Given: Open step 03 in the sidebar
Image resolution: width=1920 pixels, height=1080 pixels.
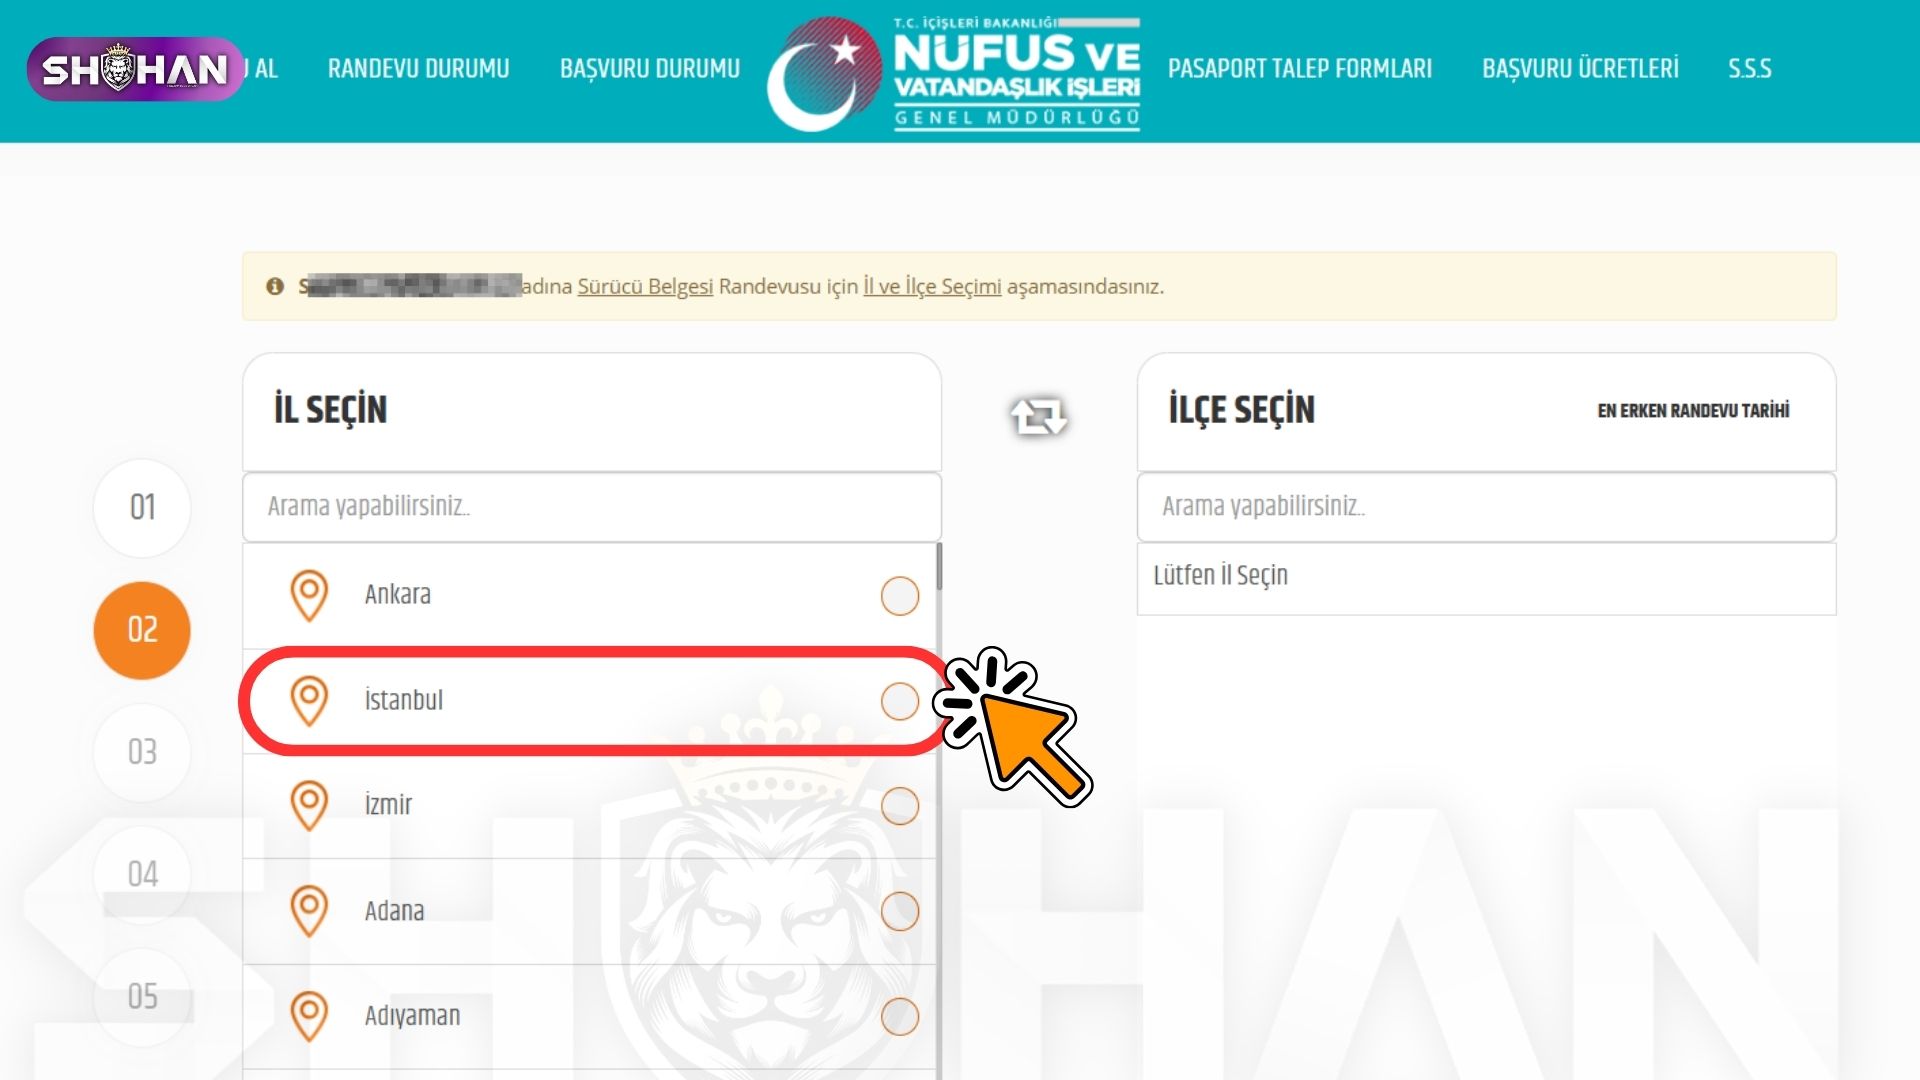Looking at the screenshot, I should [x=142, y=752].
